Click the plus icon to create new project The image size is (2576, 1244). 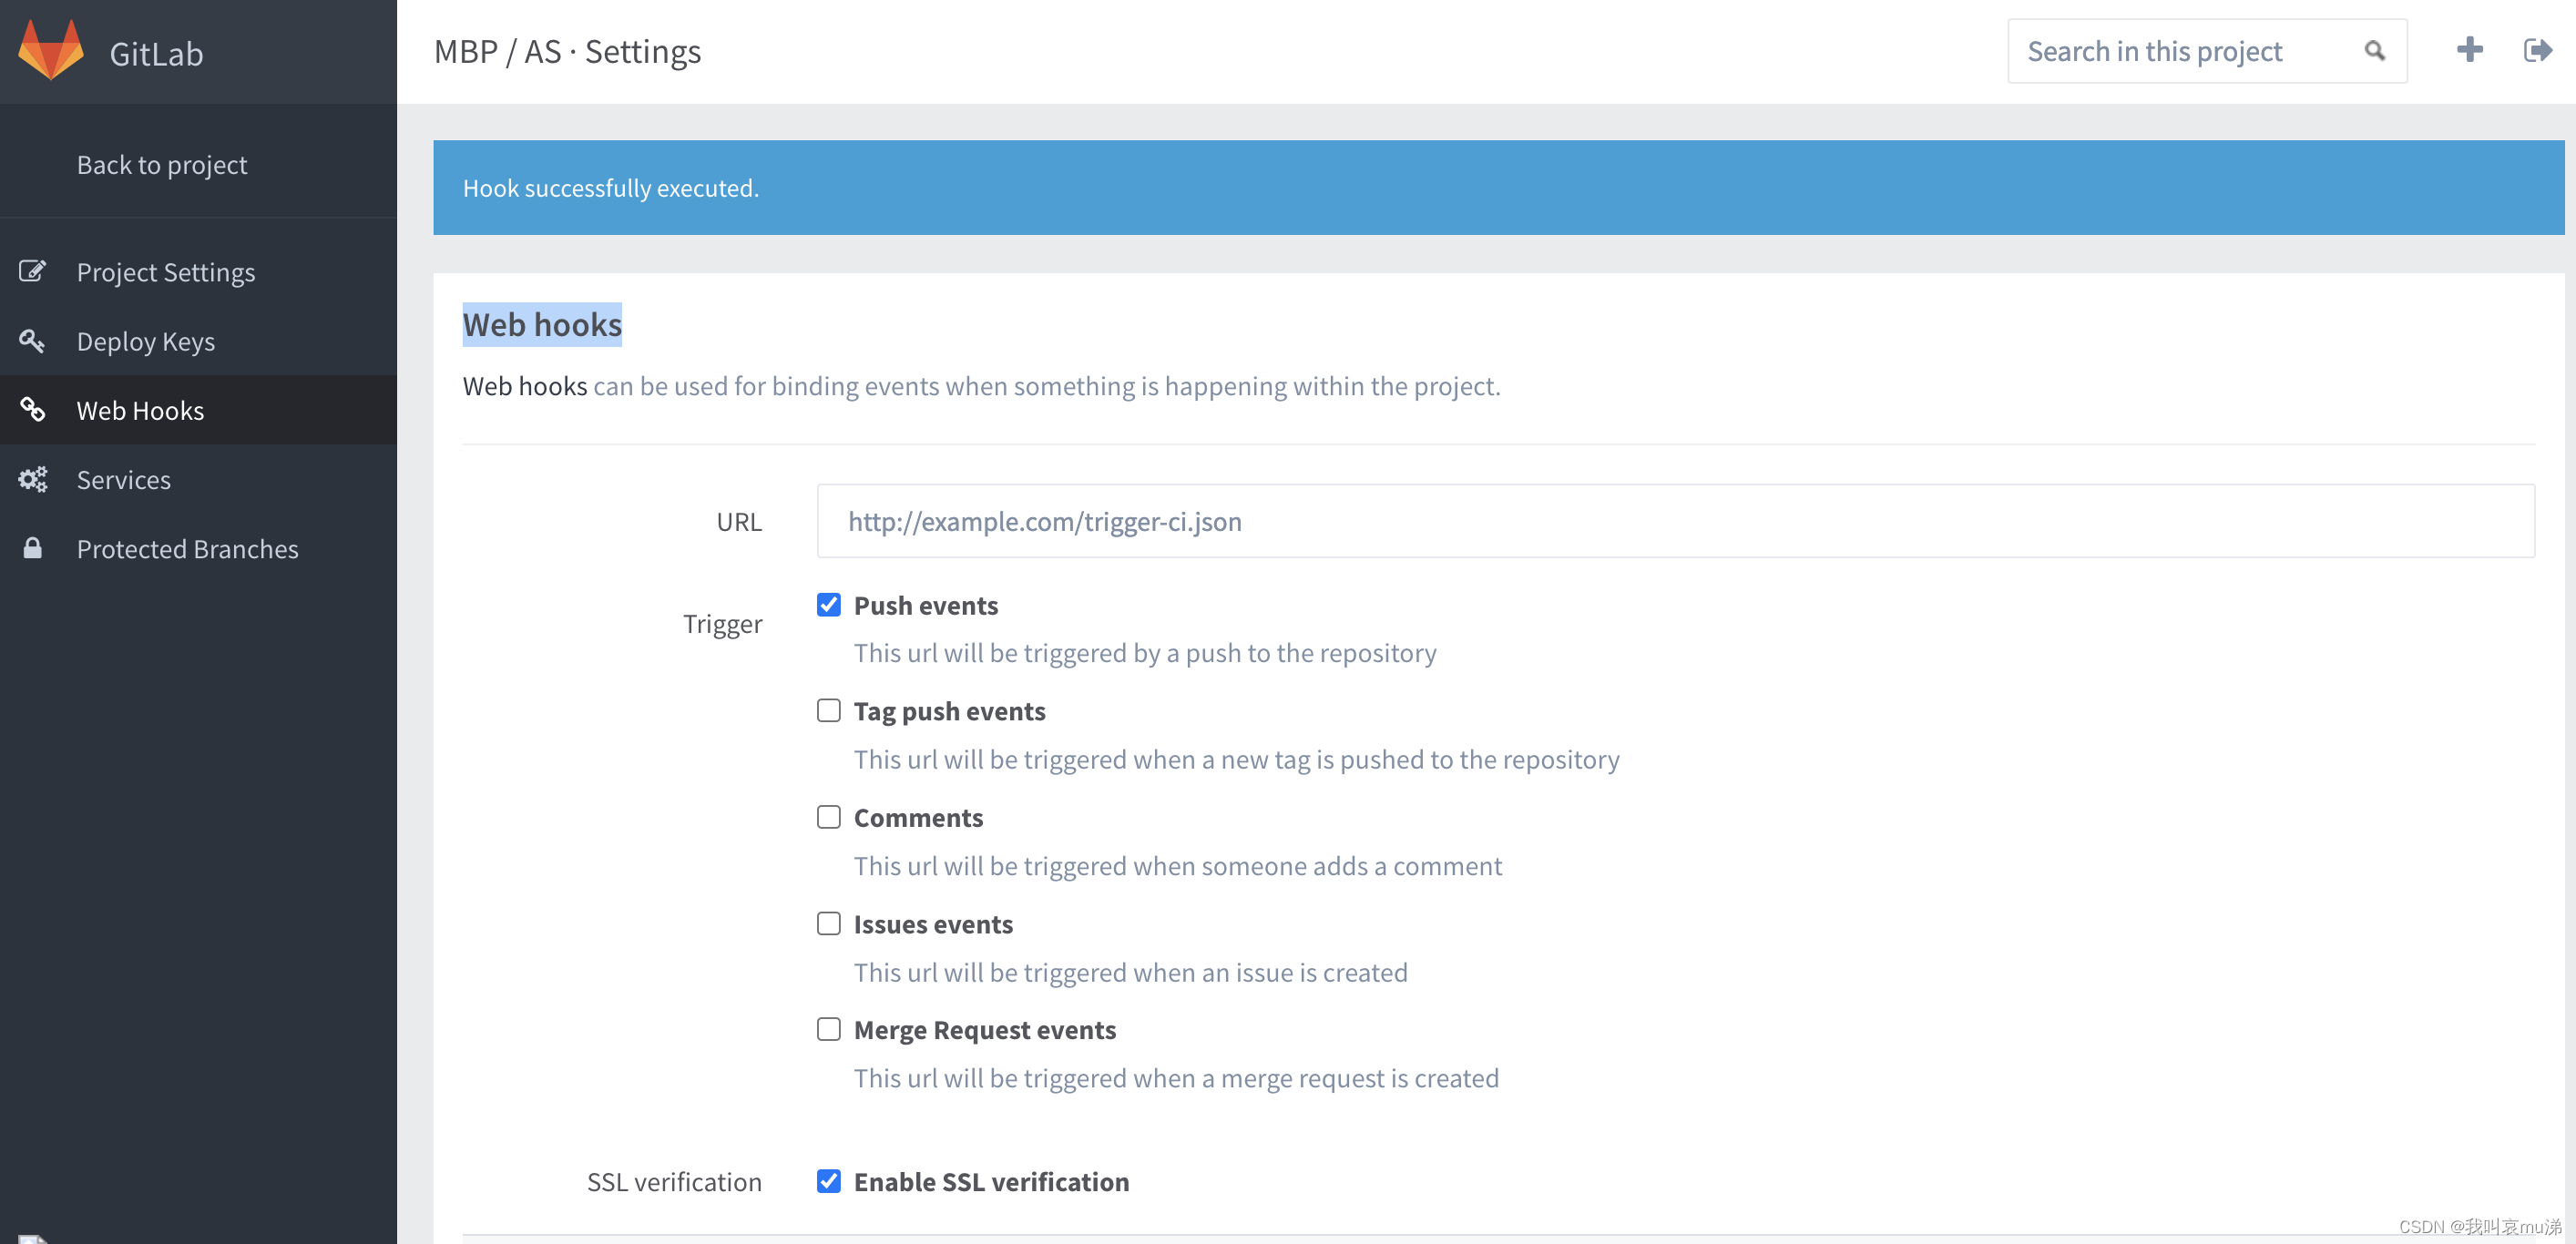(2469, 49)
